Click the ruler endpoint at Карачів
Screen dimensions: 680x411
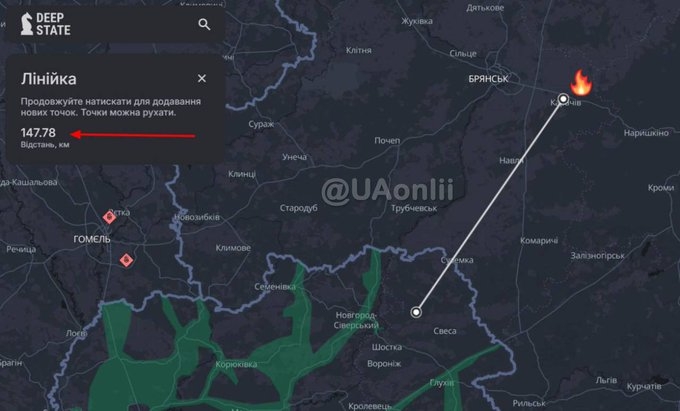pyautogui.click(x=563, y=99)
